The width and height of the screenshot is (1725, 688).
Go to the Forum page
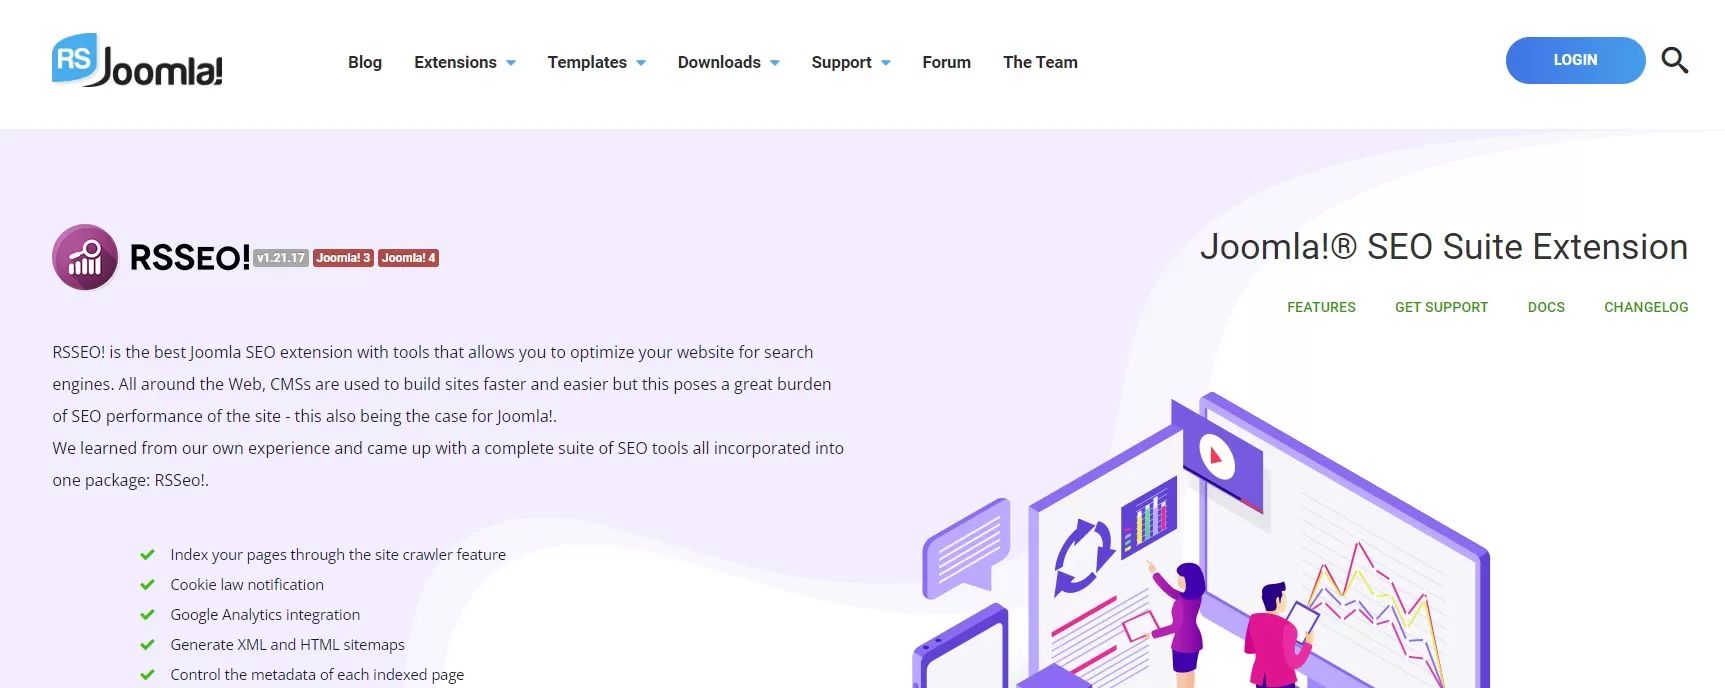pos(946,62)
